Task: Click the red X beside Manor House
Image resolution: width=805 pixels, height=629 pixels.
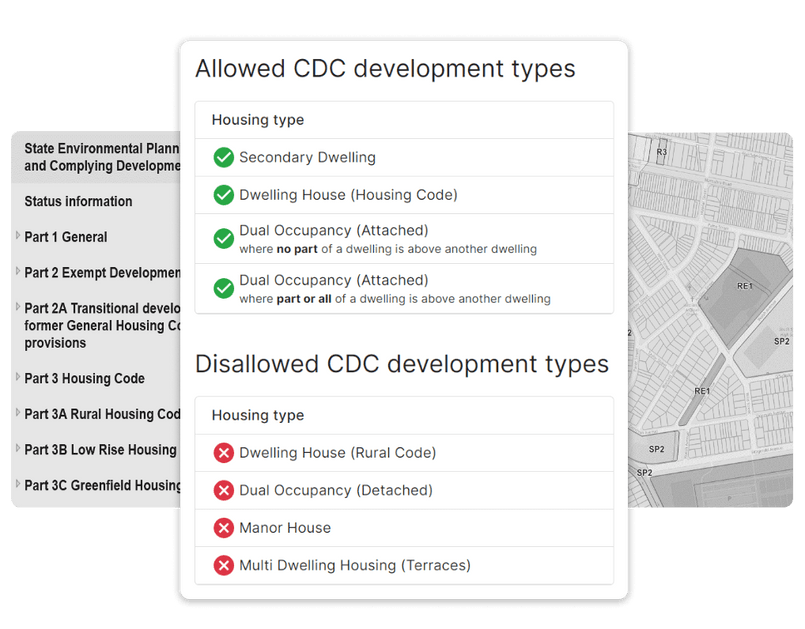Action: point(223,528)
